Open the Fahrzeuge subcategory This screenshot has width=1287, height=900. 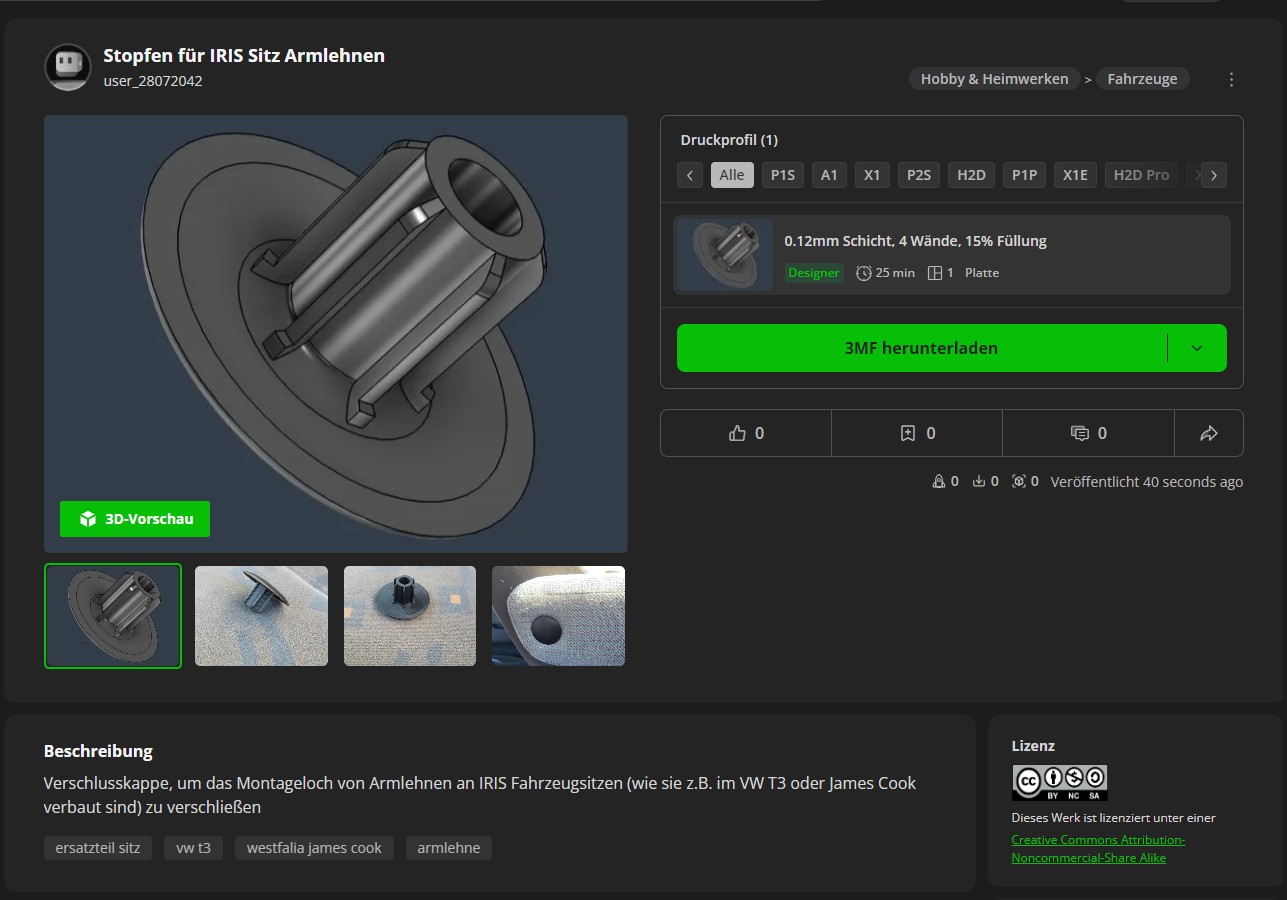click(1142, 79)
